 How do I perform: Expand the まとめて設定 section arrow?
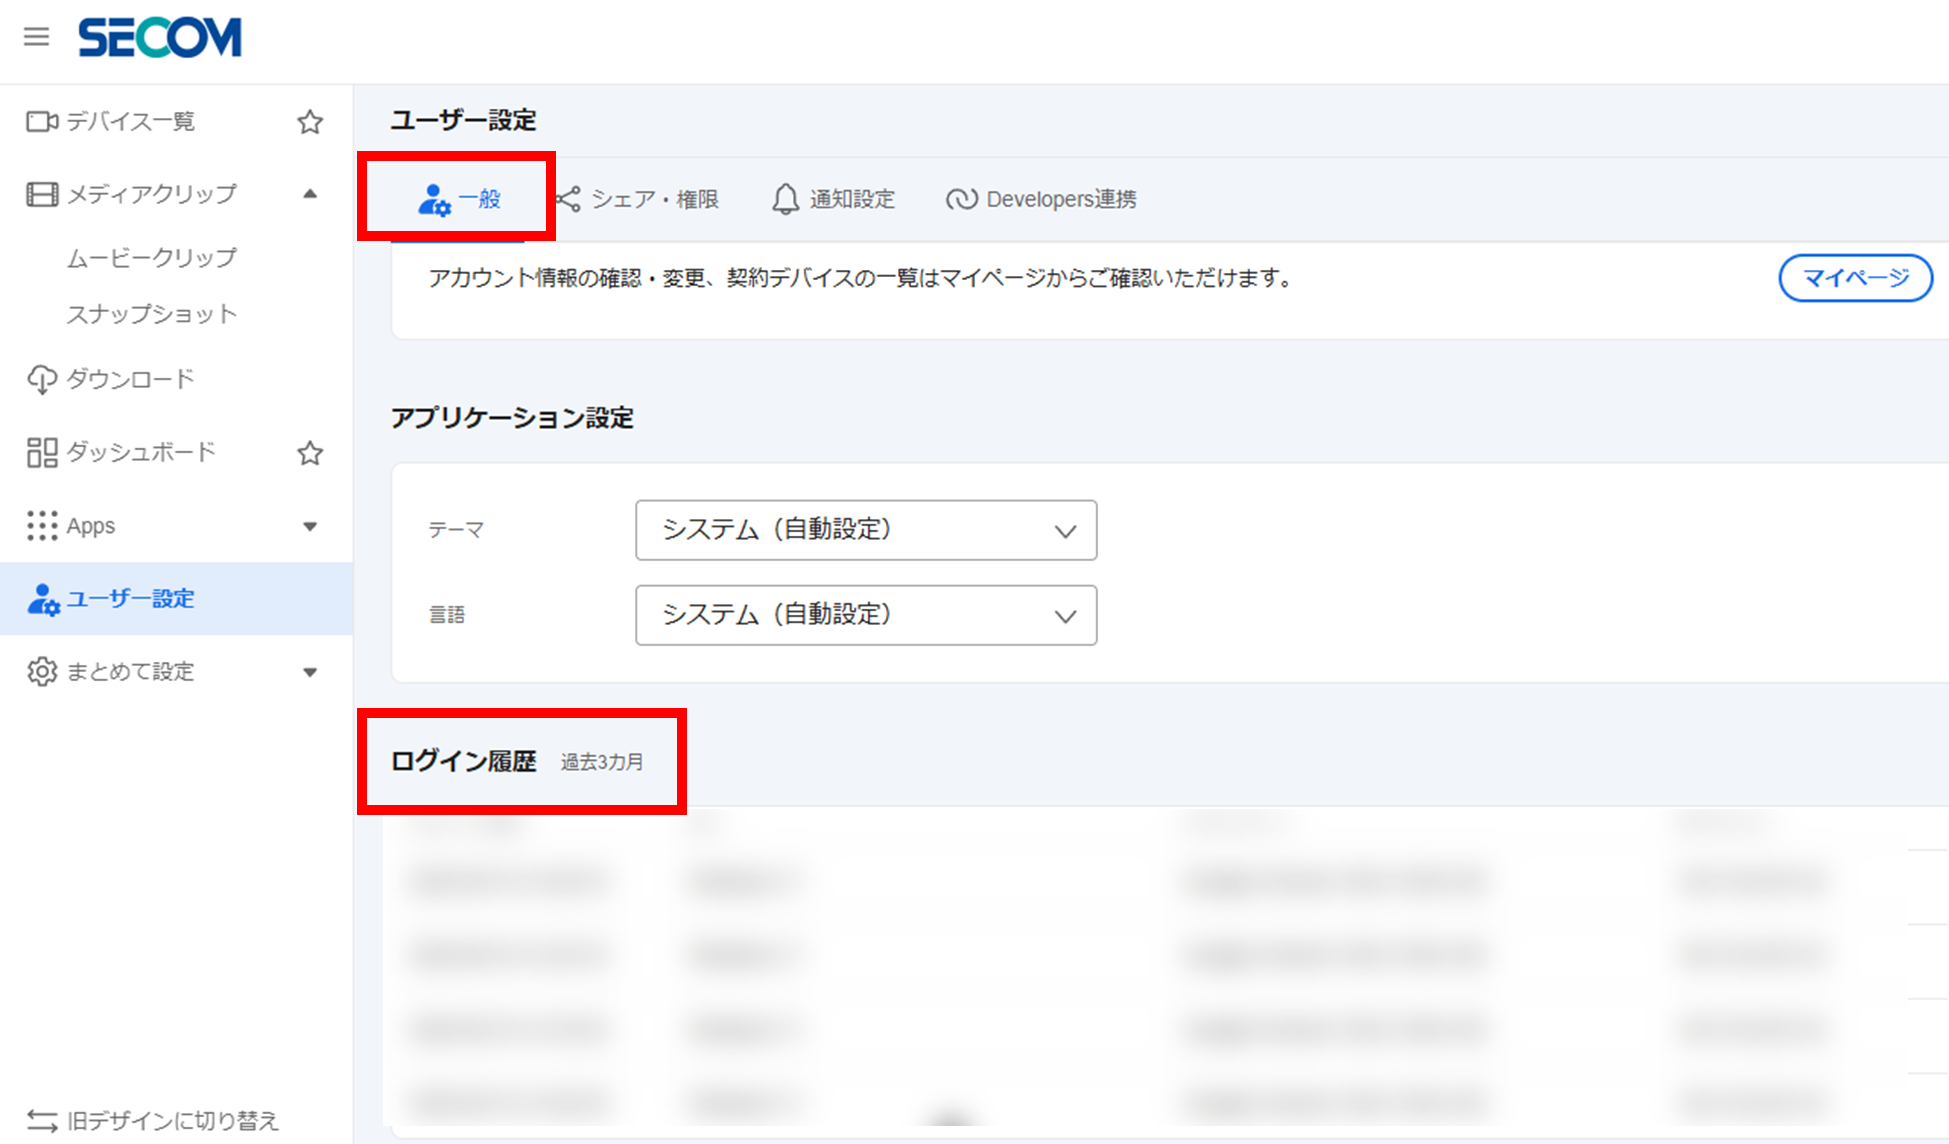click(x=310, y=672)
